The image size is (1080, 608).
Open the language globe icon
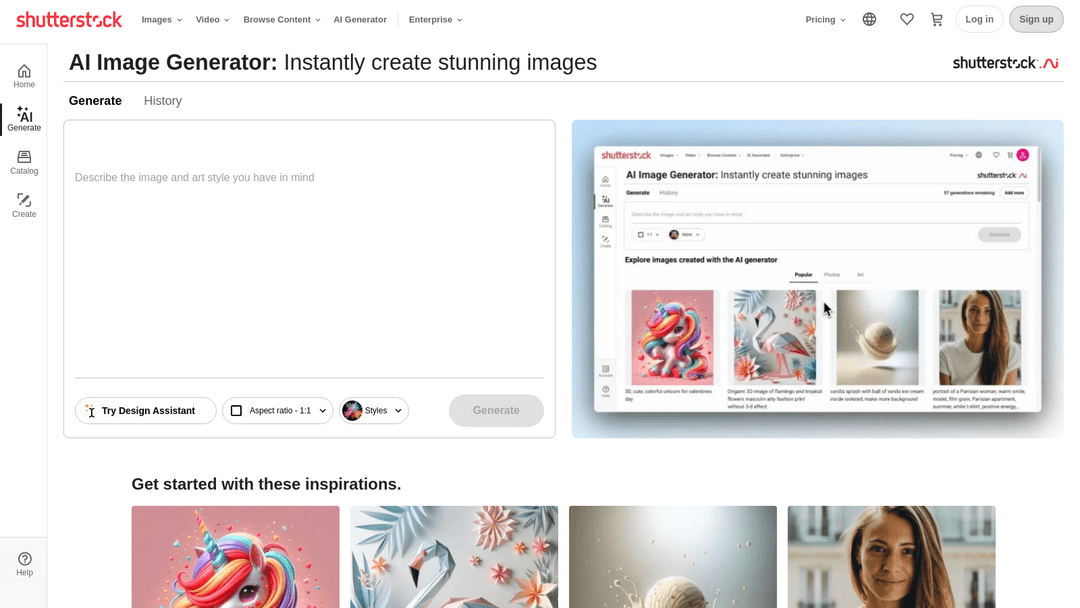869,19
